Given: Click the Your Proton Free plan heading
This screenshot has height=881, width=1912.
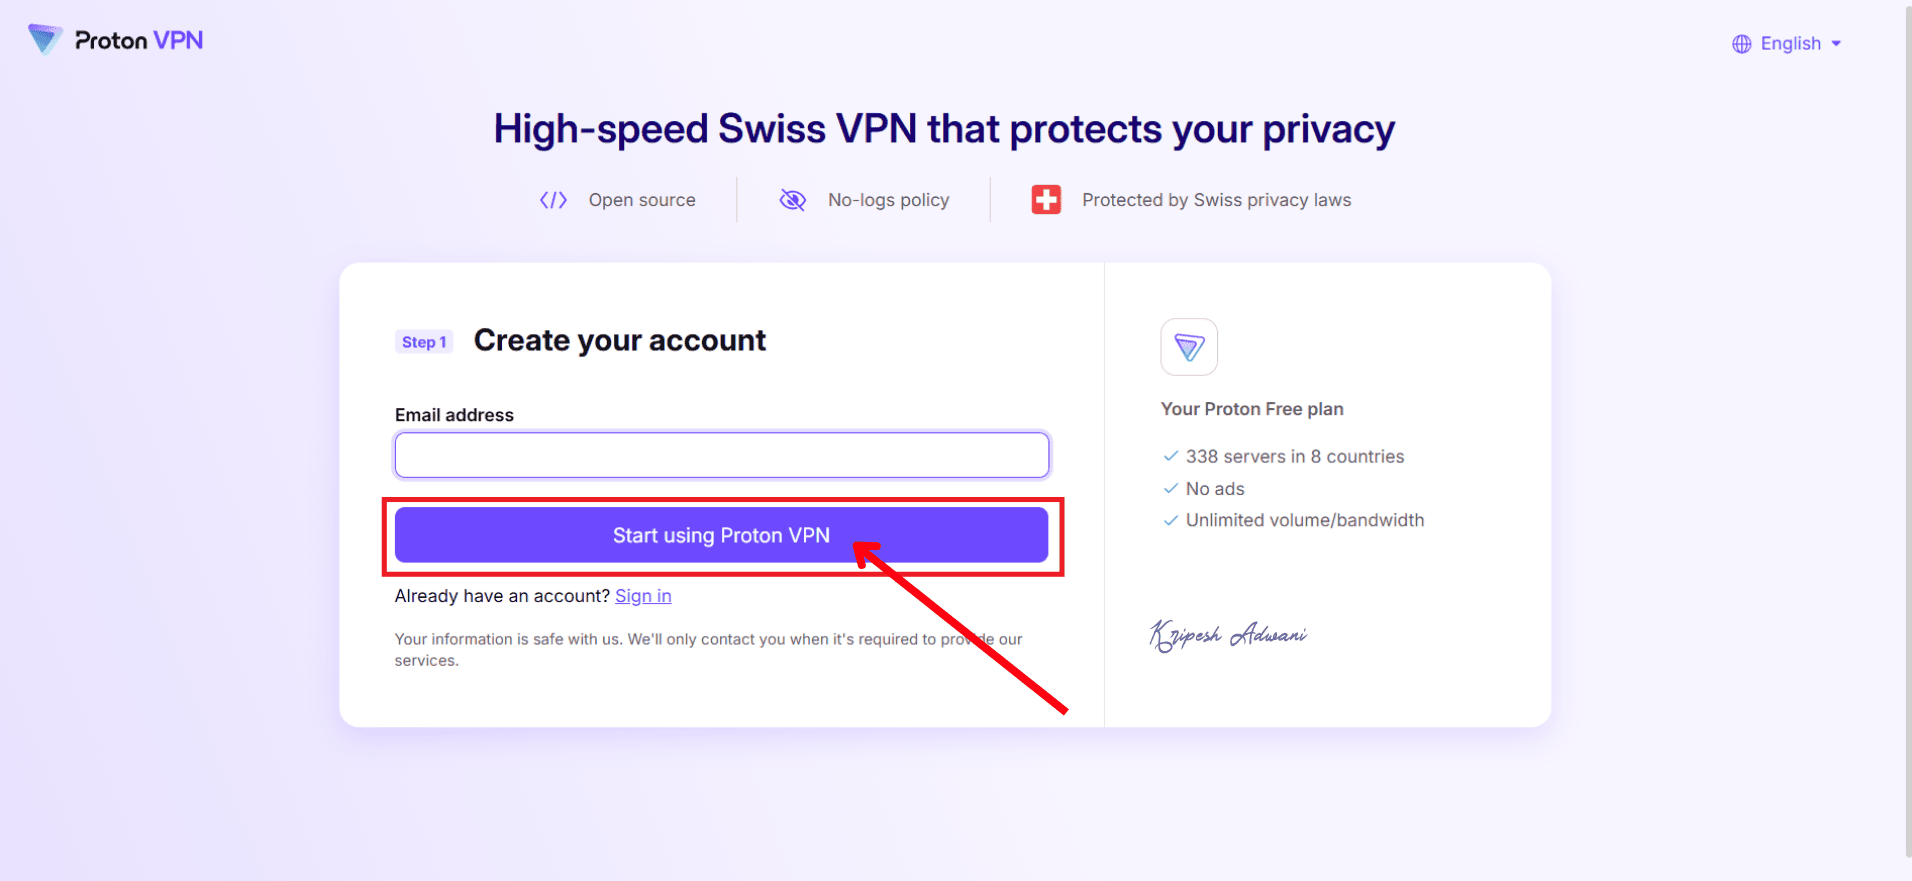Looking at the screenshot, I should pyautogui.click(x=1252, y=409).
